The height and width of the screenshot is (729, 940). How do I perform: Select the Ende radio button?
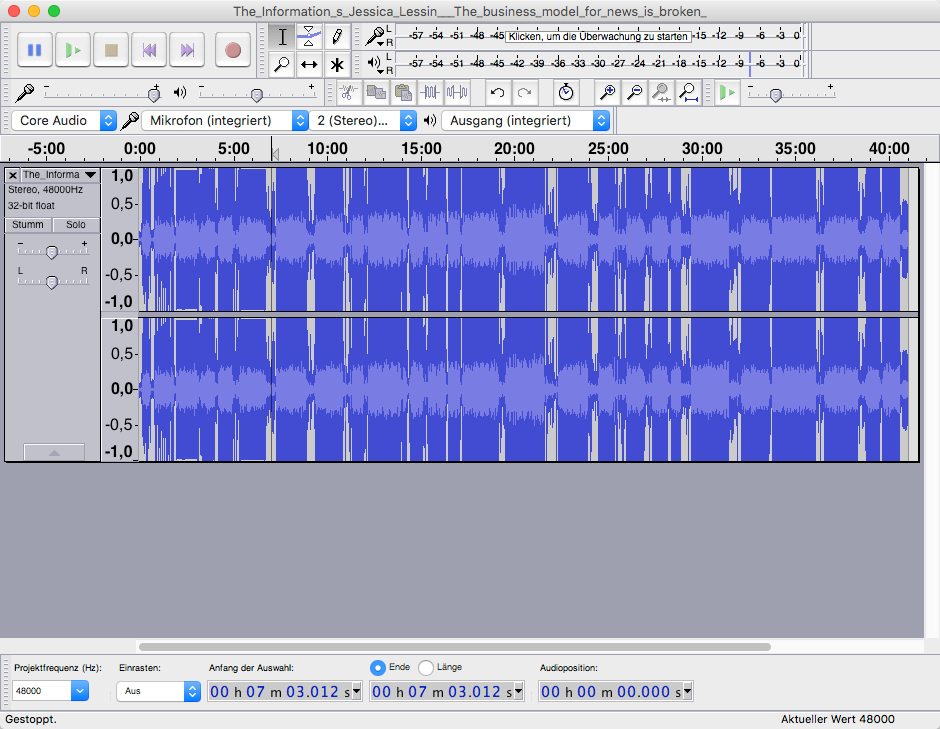tap(378, 667)
